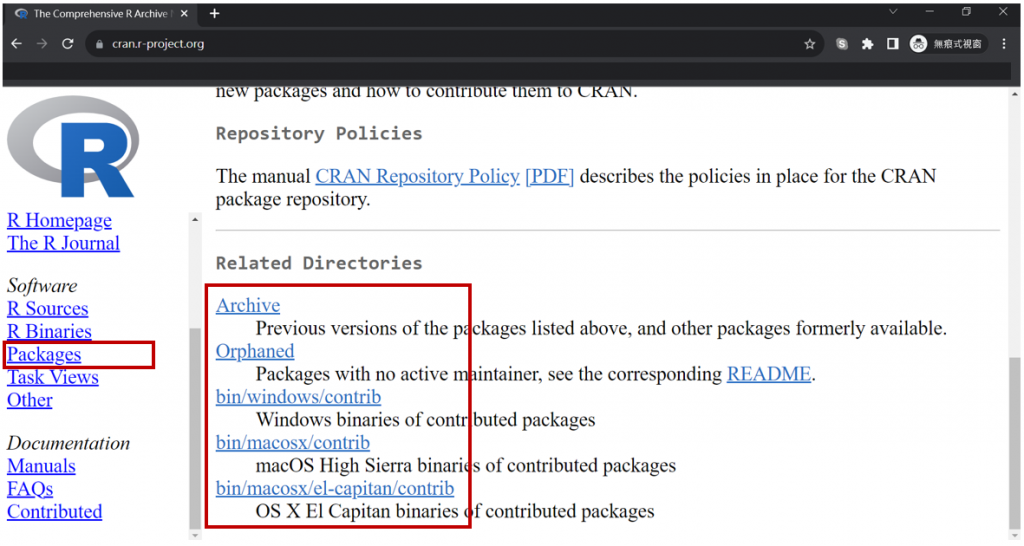Open the Packages link in sidebar
1024x546 pixels.
(44, 355)
